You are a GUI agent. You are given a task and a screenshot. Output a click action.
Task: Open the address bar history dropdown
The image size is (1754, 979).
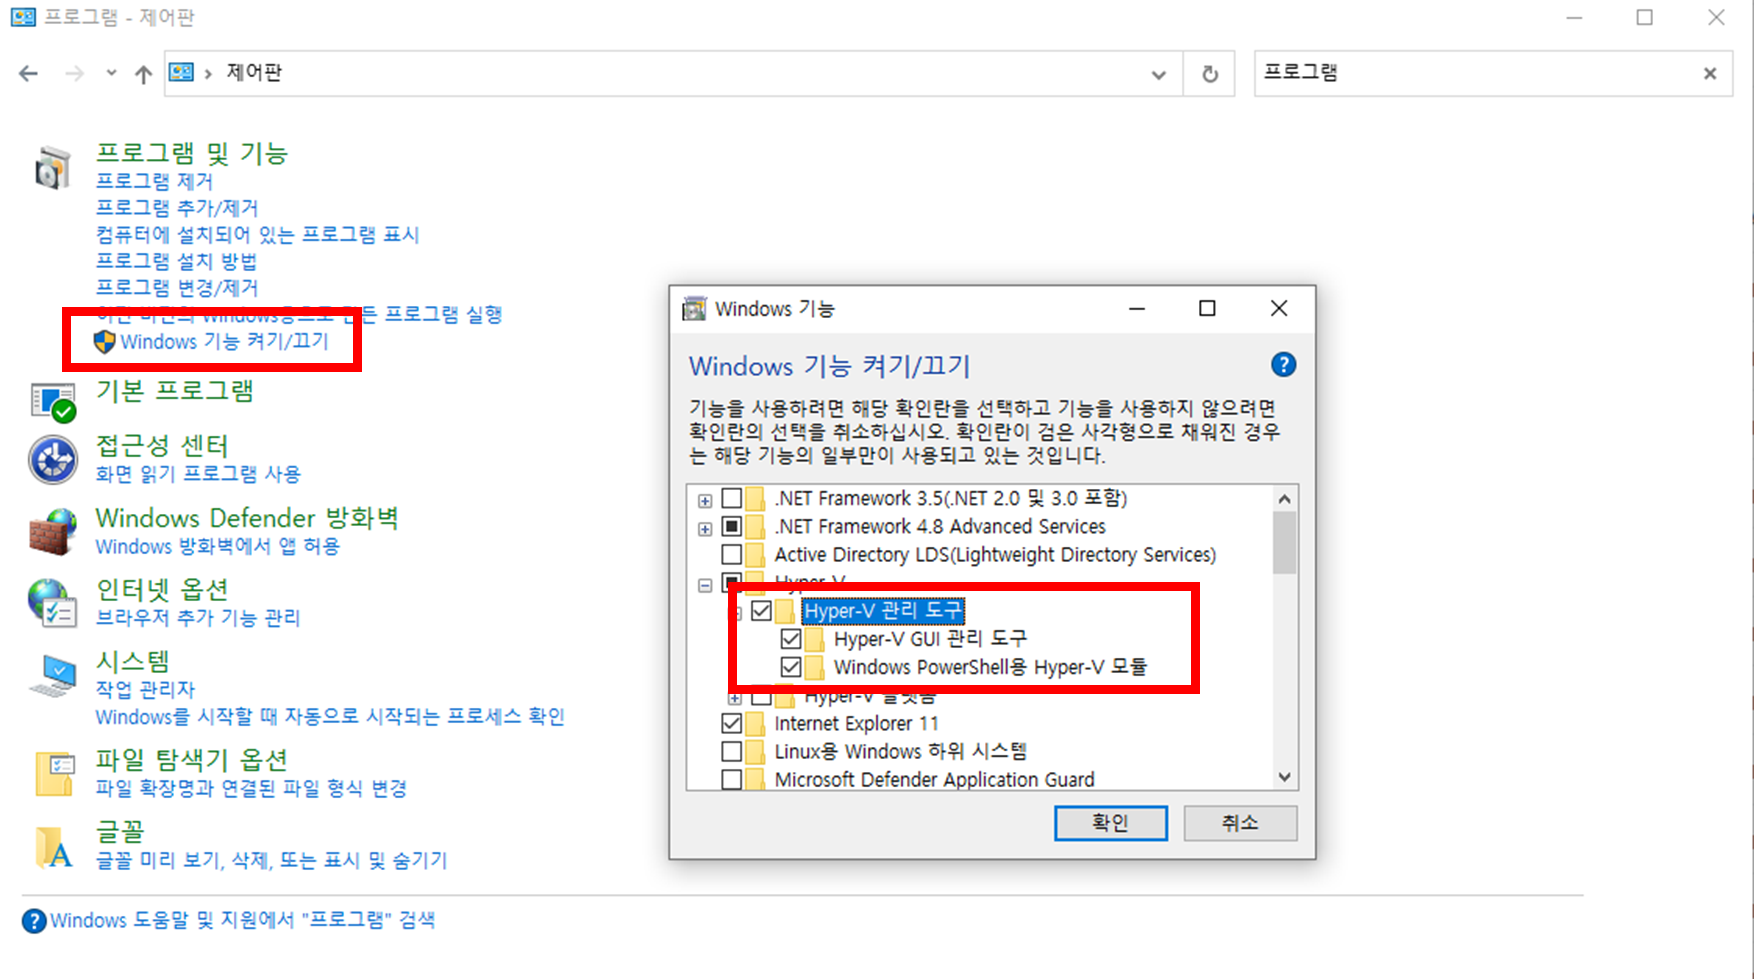pos(1159,74)
